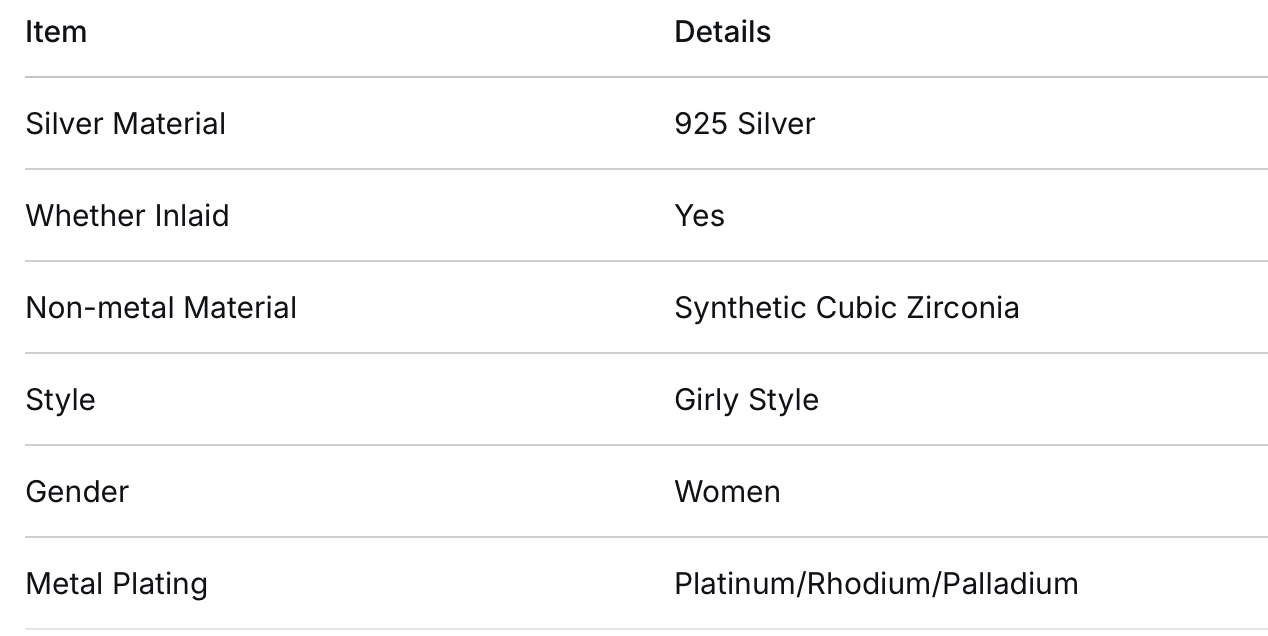1268x636 pixels.
Task: Select the Metal Plating label
Action: [116, 584]
